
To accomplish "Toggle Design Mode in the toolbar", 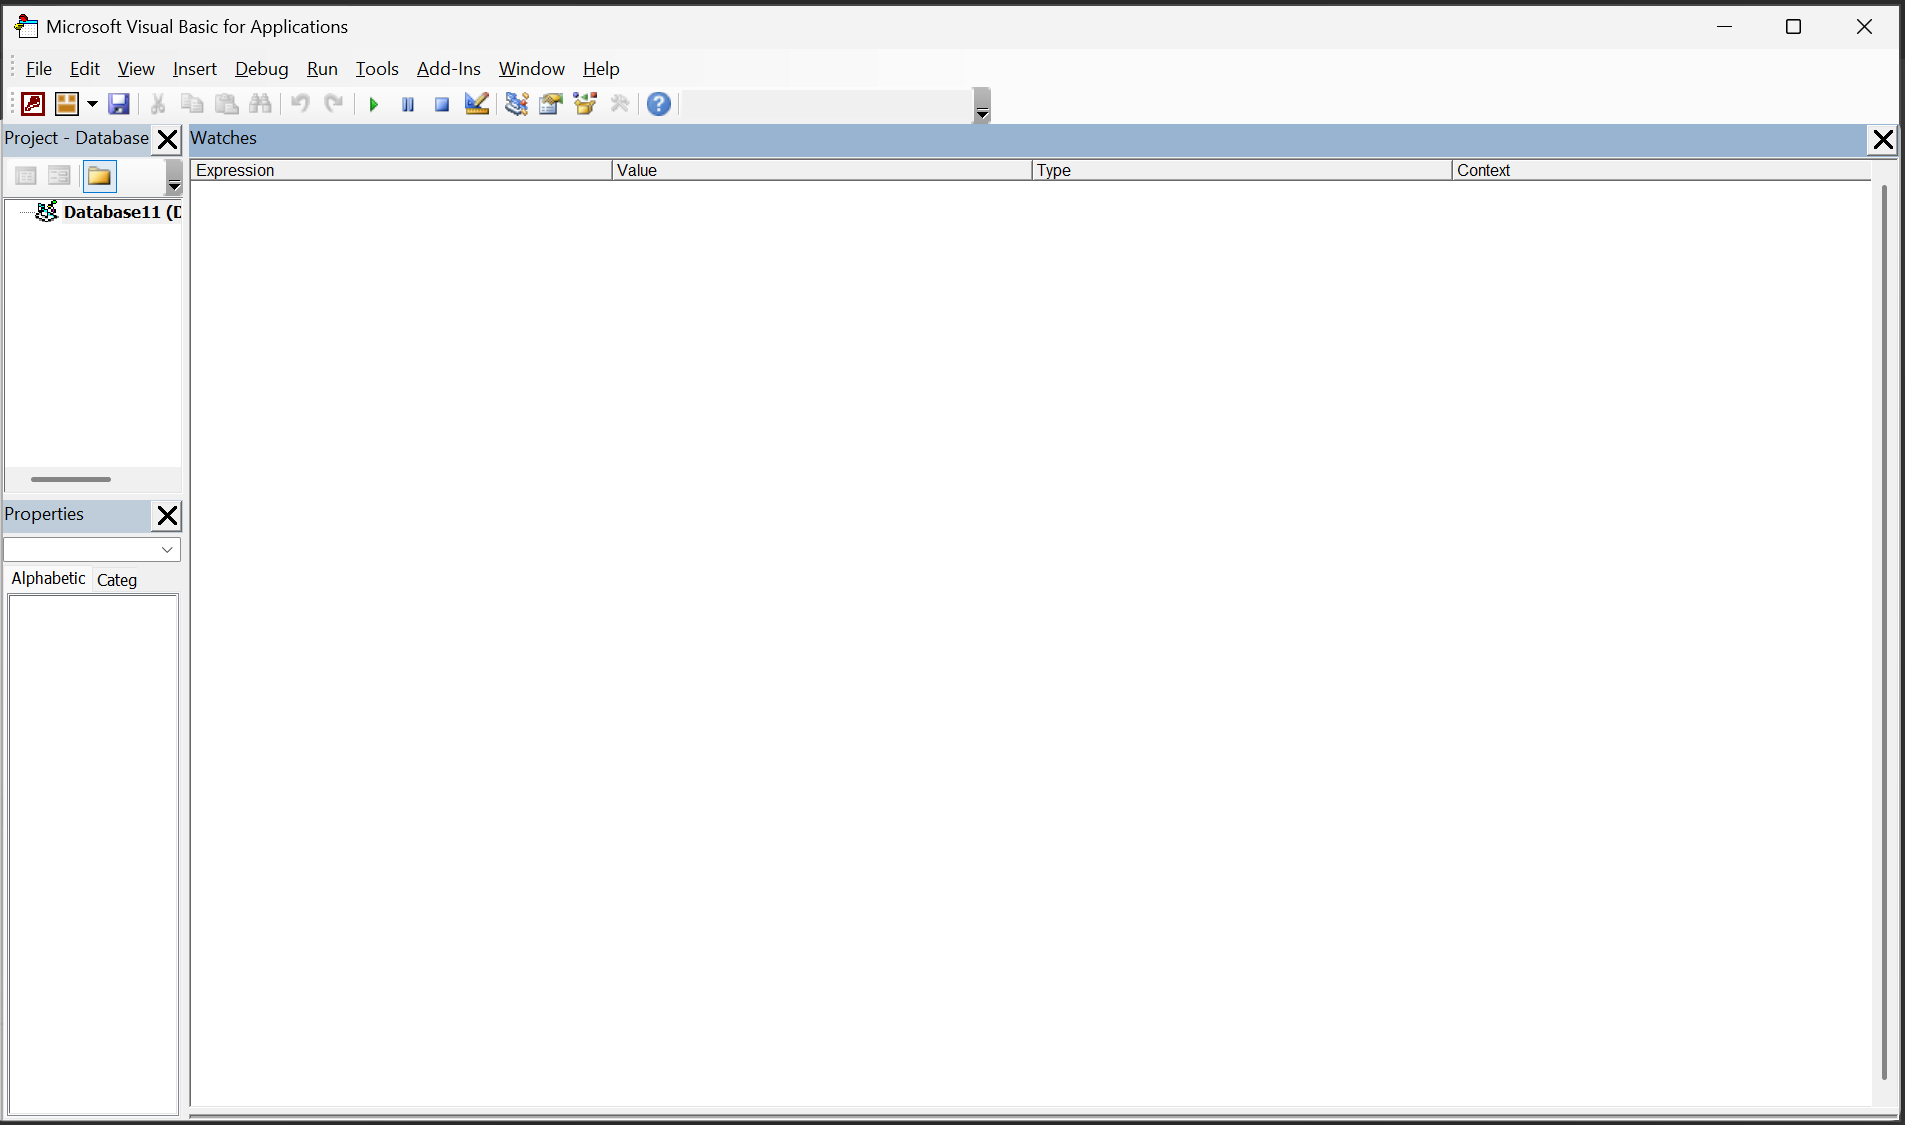I will click(x=477, y=104).
